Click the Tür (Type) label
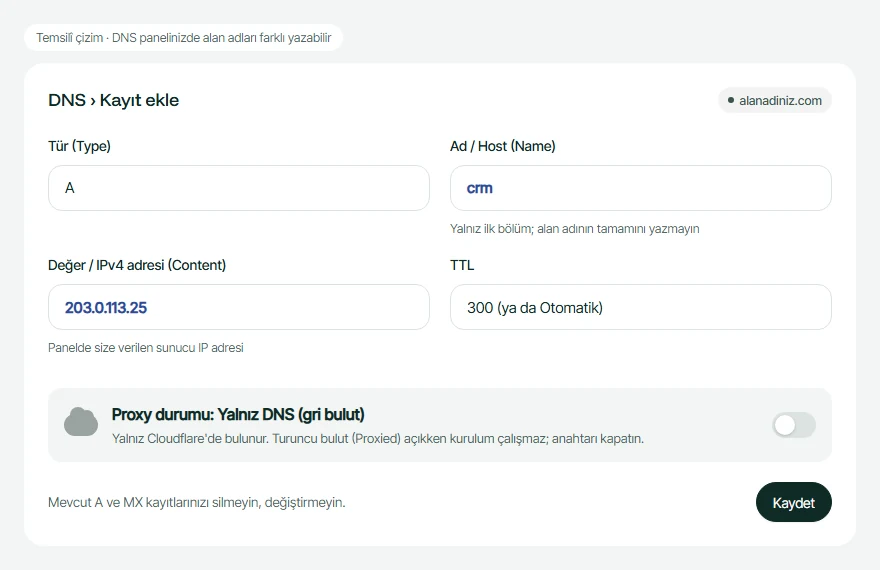The height and width of the screenshot is (570, 880). click(79, 146)
